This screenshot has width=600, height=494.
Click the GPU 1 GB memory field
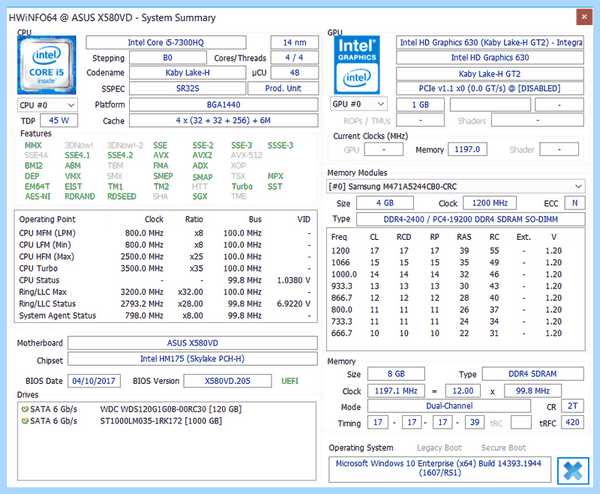[x=420, y=104]
